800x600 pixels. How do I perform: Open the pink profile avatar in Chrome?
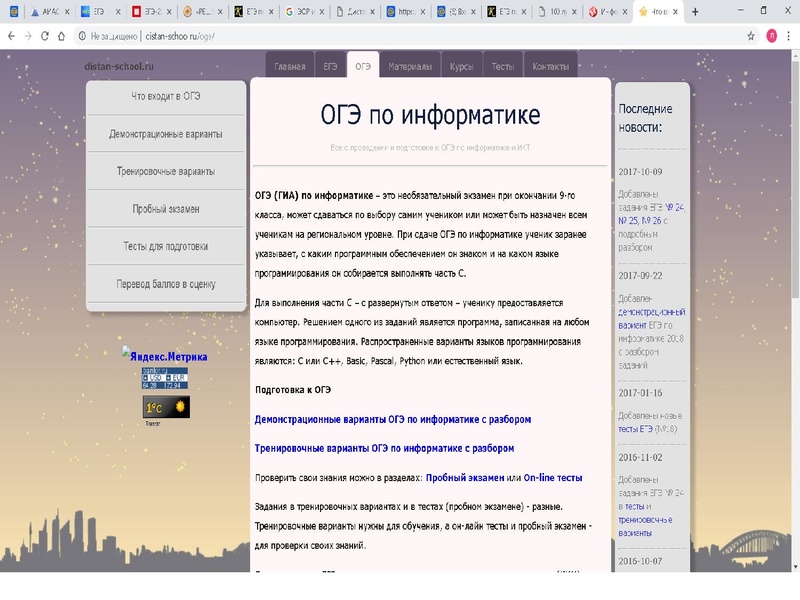[x=771, y=33]
